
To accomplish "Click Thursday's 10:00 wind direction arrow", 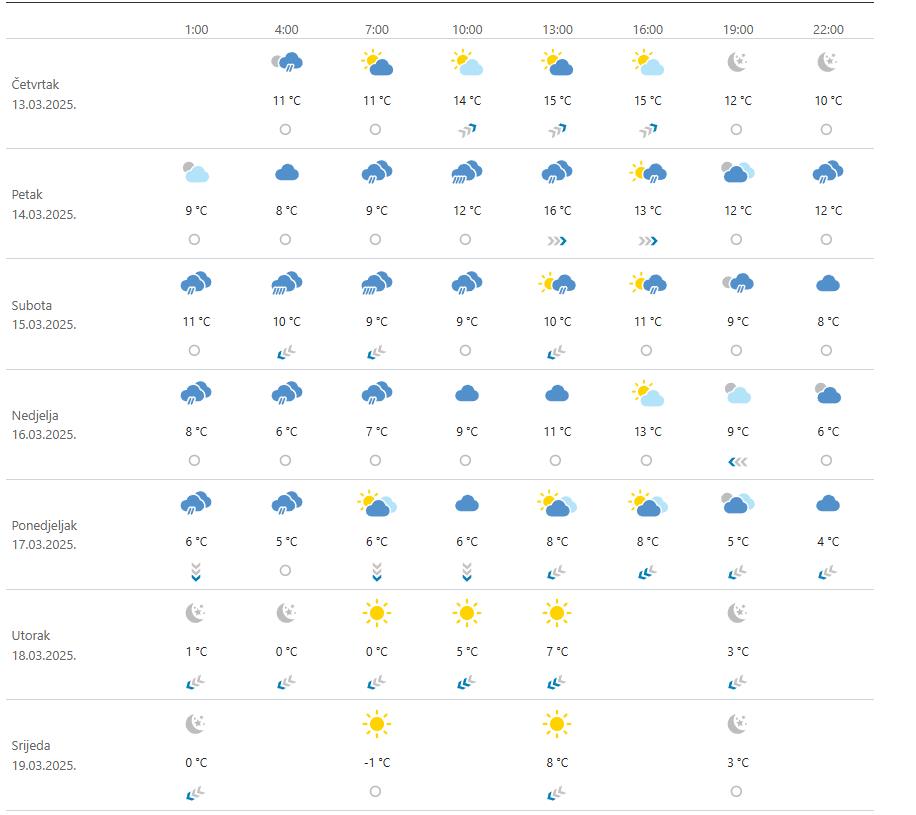I will pyautogui.click(x=466, y=130).
